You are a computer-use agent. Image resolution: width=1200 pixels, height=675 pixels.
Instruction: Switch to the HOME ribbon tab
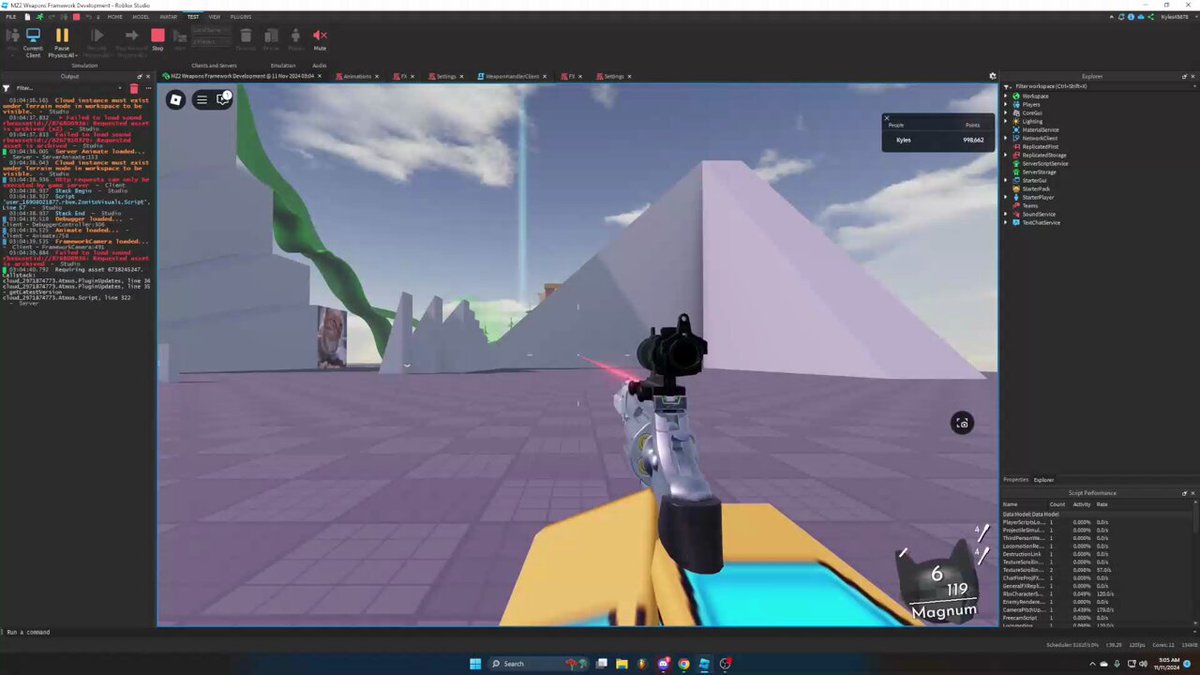click(x=115, y=17)
